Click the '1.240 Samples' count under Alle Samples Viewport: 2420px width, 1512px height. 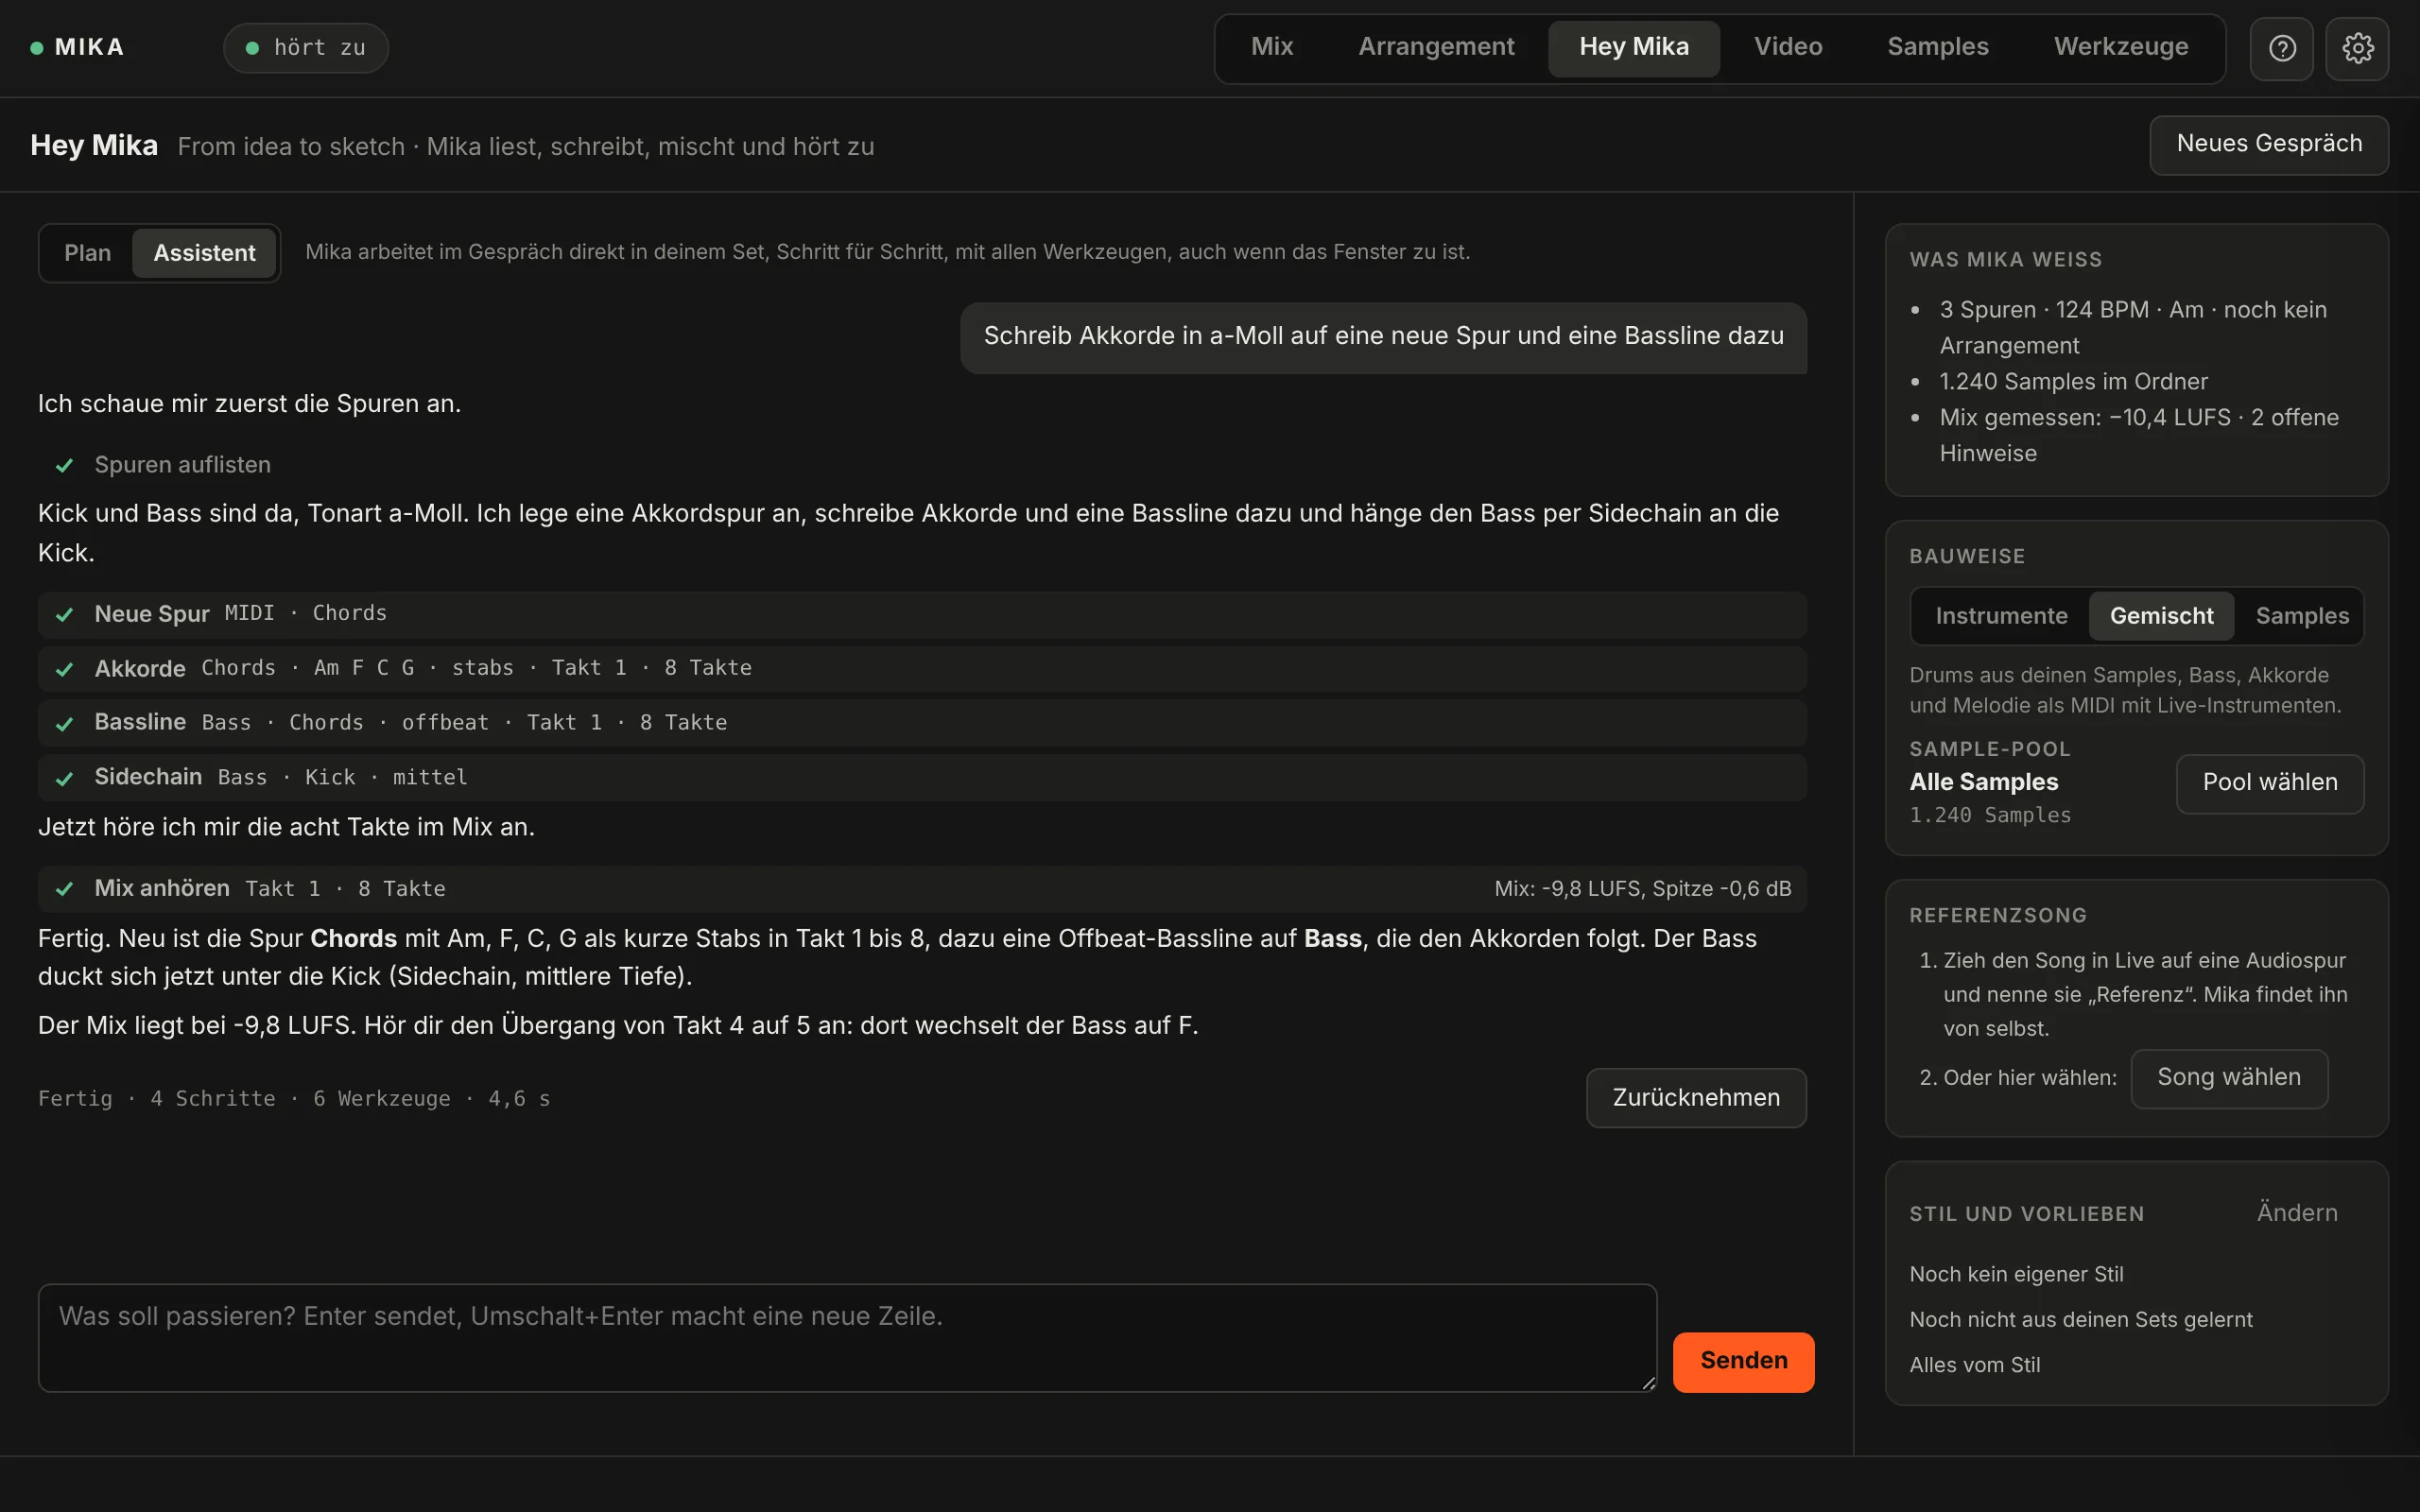coord(1990,815)
